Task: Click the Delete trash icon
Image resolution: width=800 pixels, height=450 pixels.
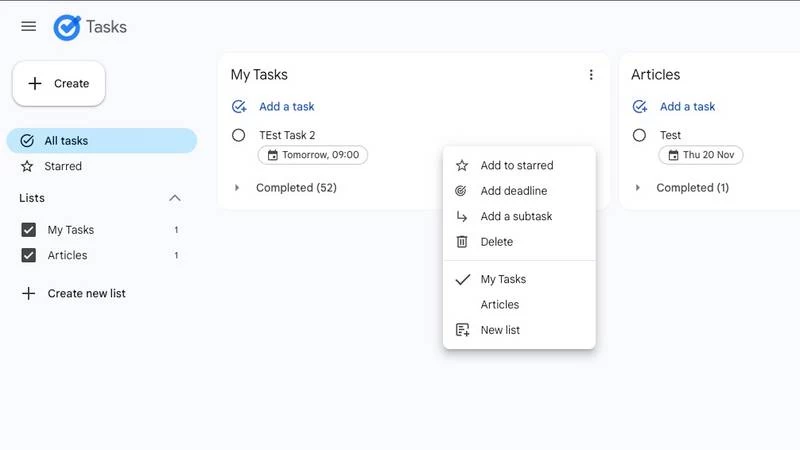Action: [462, 242]
